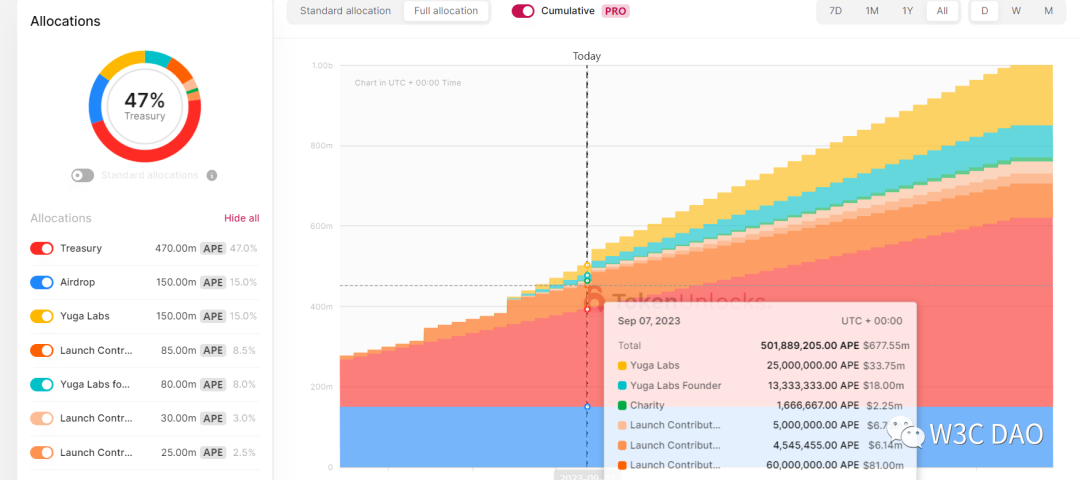Screen dimensions: 1080x480
Task: Switch to Full allocation tab
Action: [x=446, y=11]
